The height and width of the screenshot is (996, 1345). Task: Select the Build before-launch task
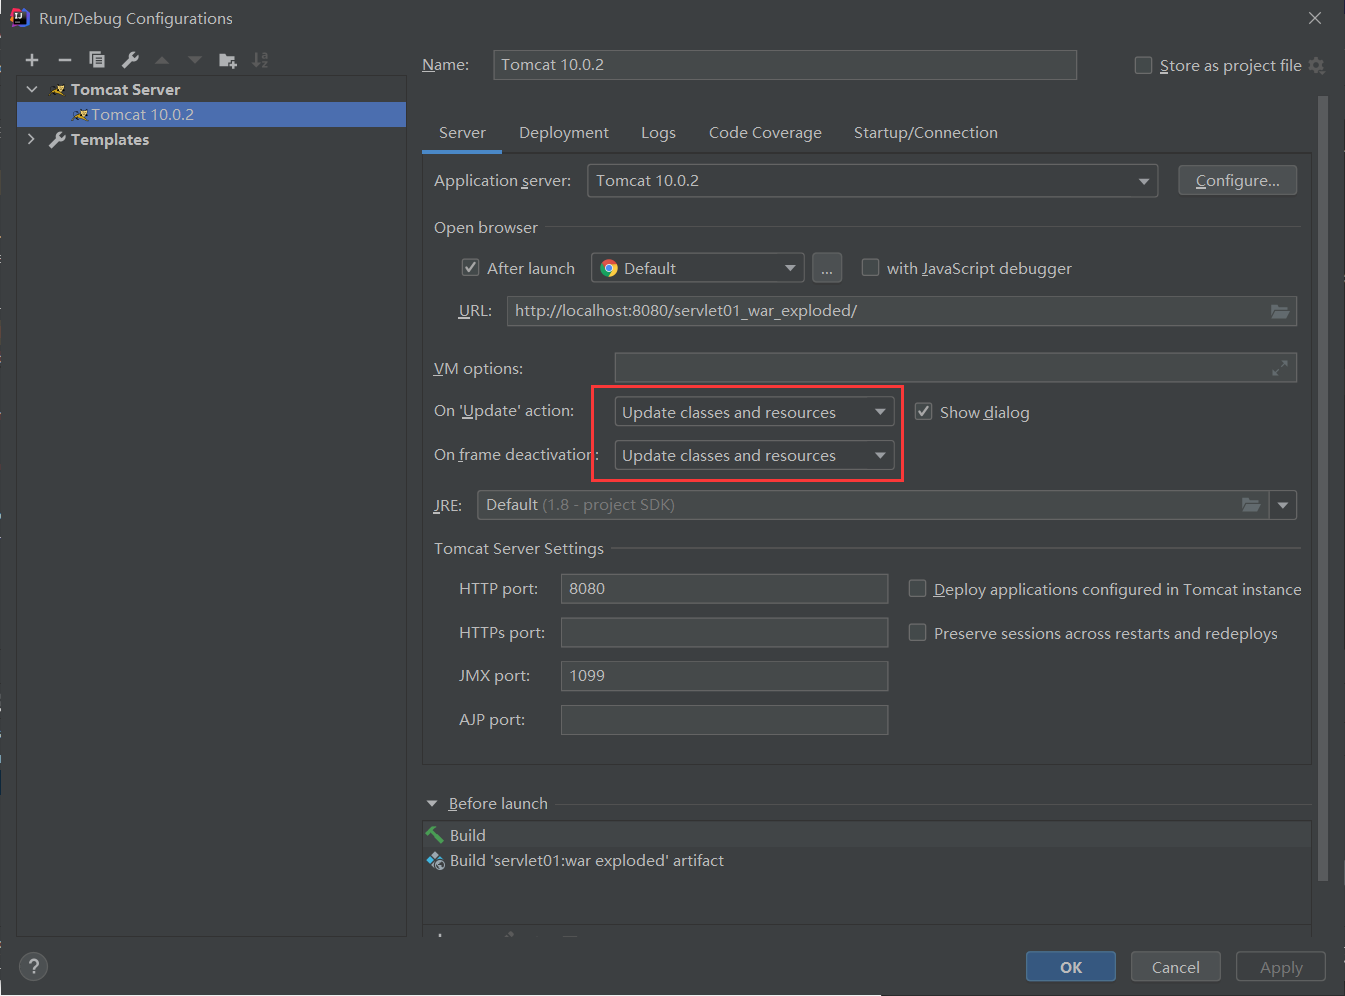pos(867,835)
